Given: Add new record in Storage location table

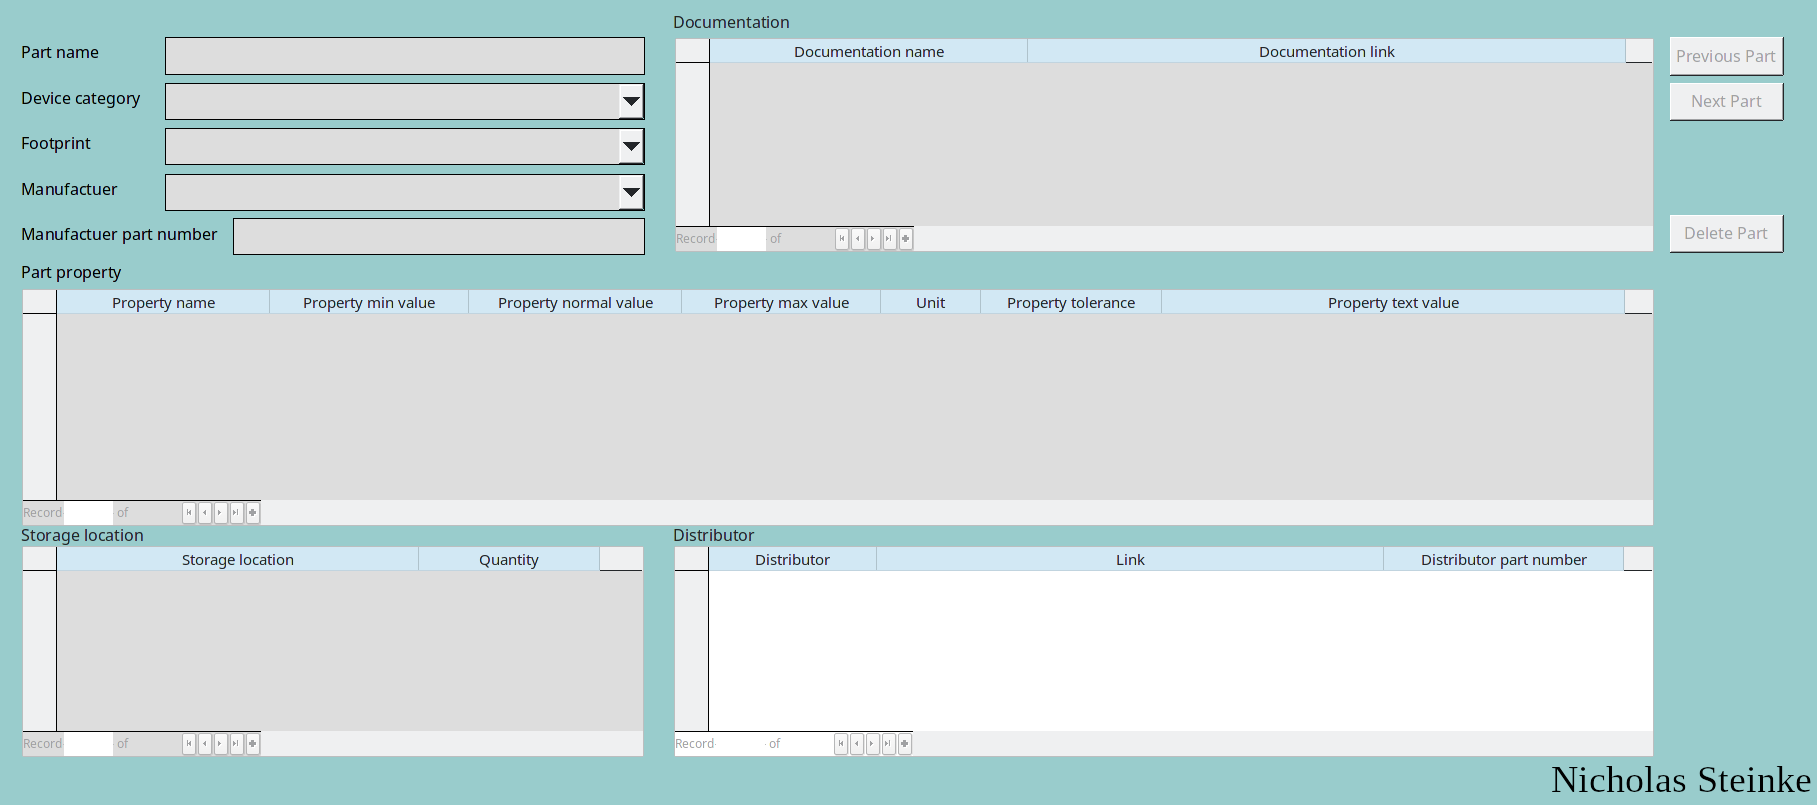Looking at the screenshot, I should pos(253,744).
